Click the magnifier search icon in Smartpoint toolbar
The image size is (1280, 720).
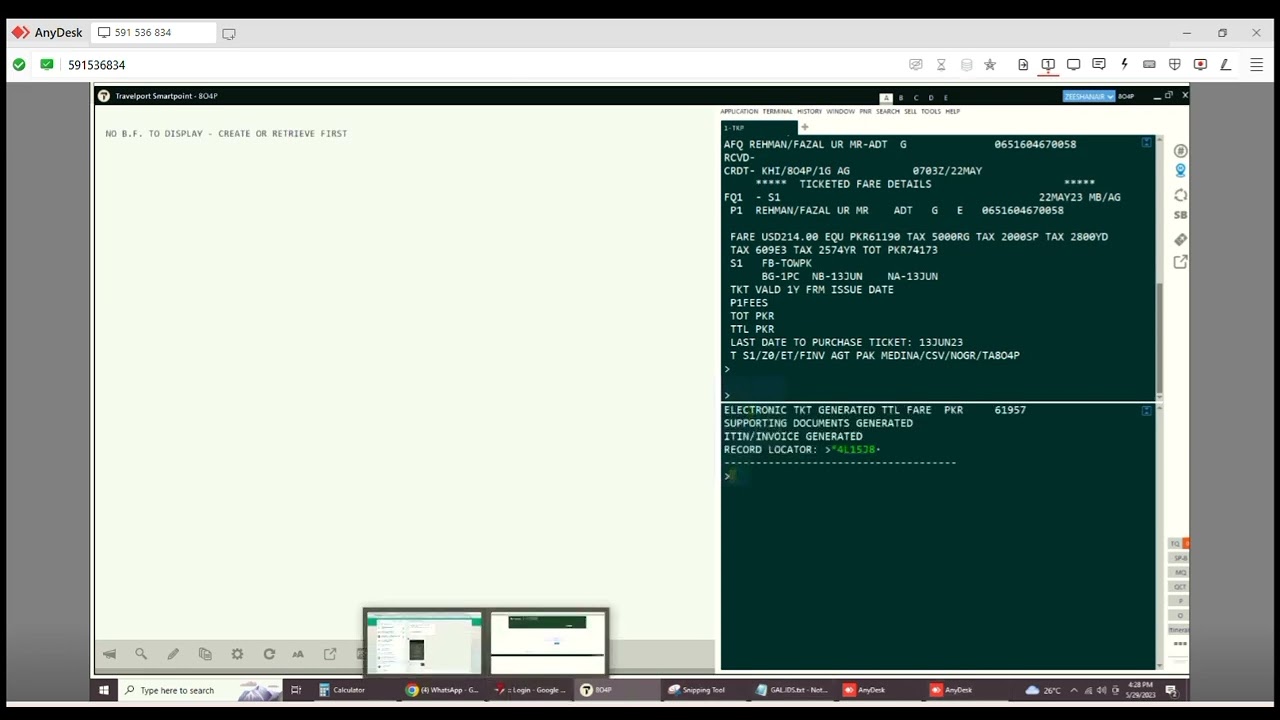click(141, 654)
